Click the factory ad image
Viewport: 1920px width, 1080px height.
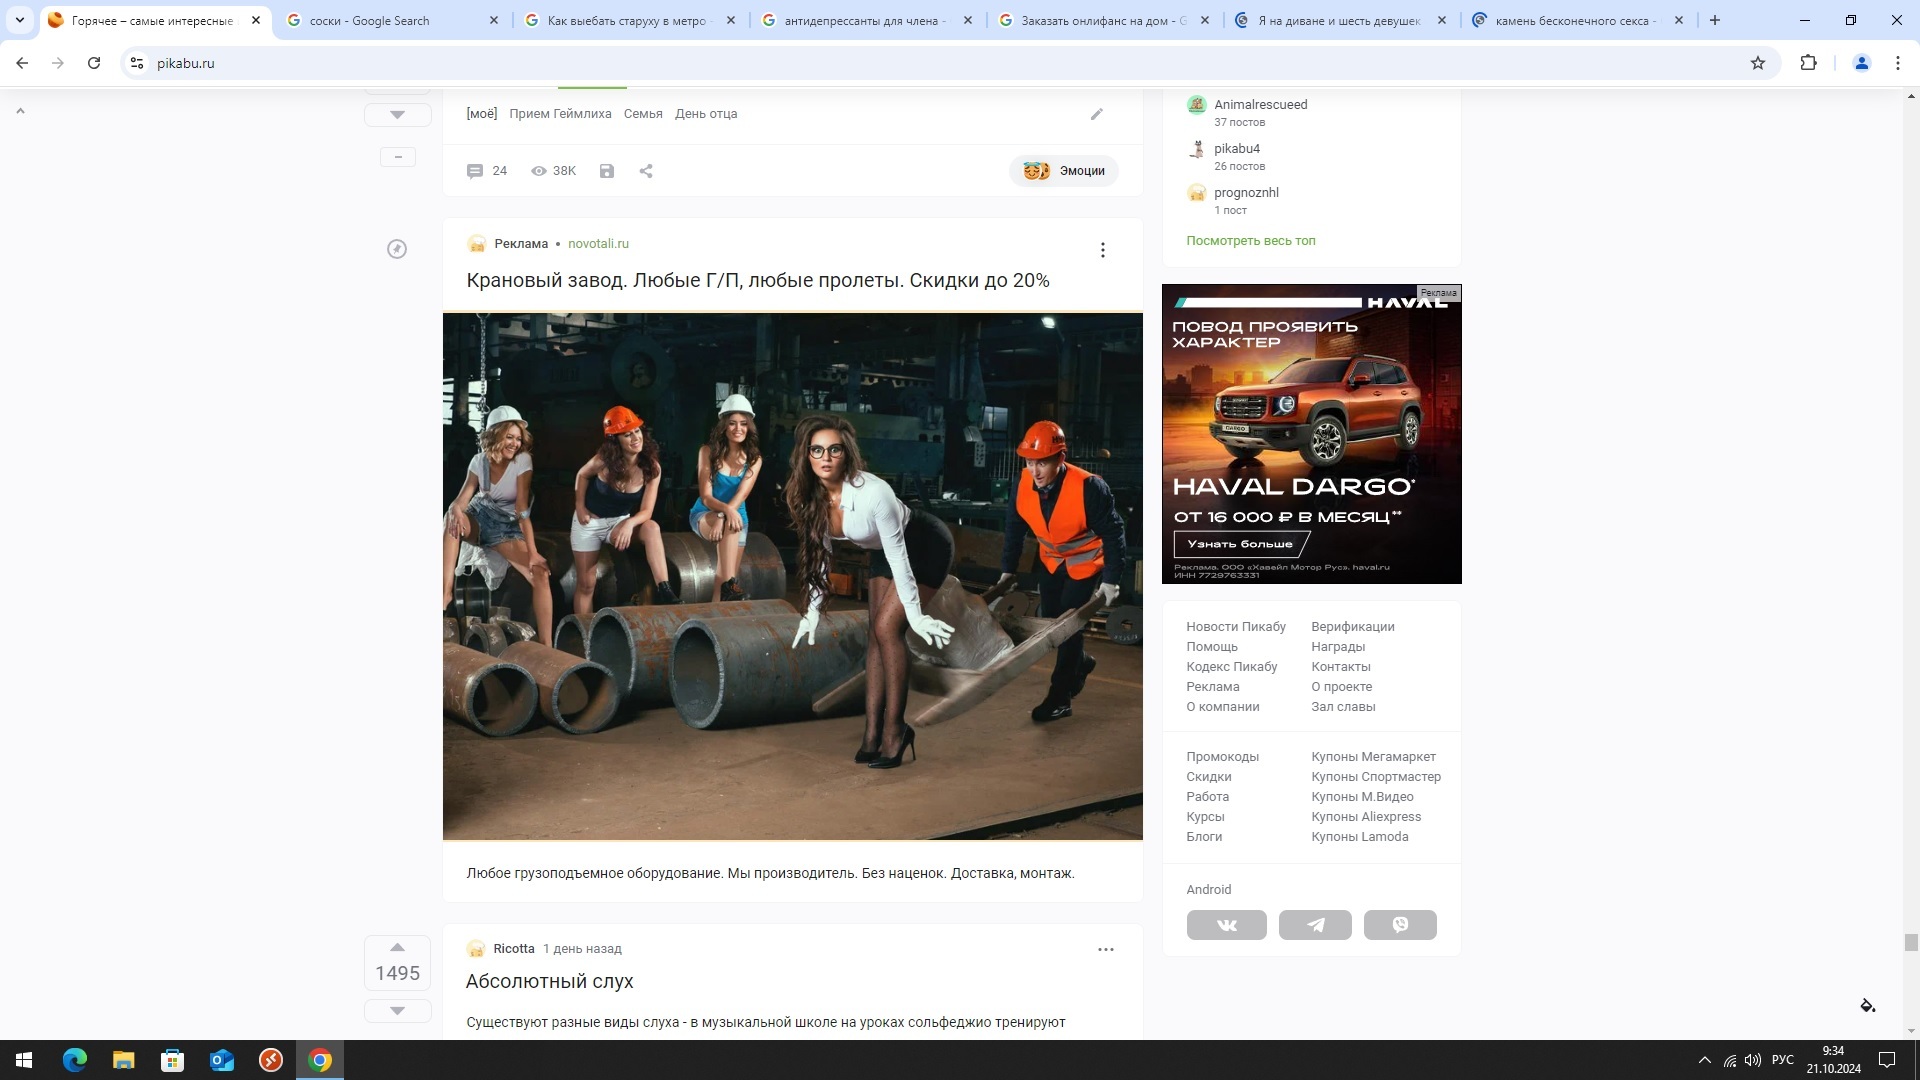click(793, 577)
